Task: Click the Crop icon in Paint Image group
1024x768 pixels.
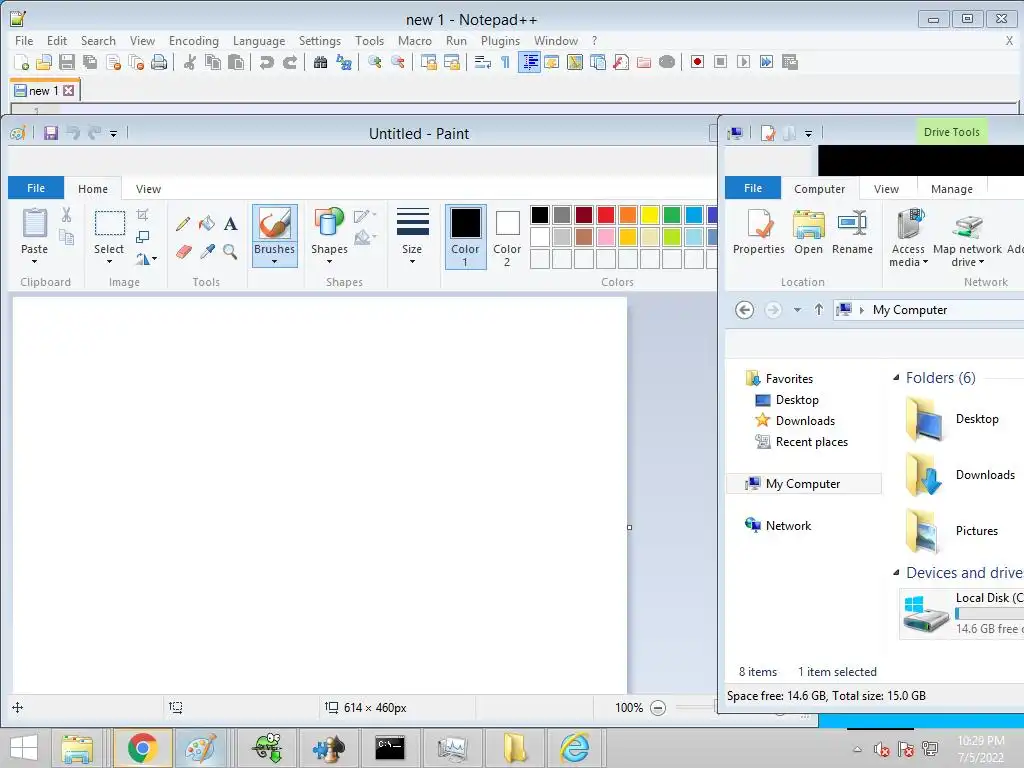Action: 142,215
